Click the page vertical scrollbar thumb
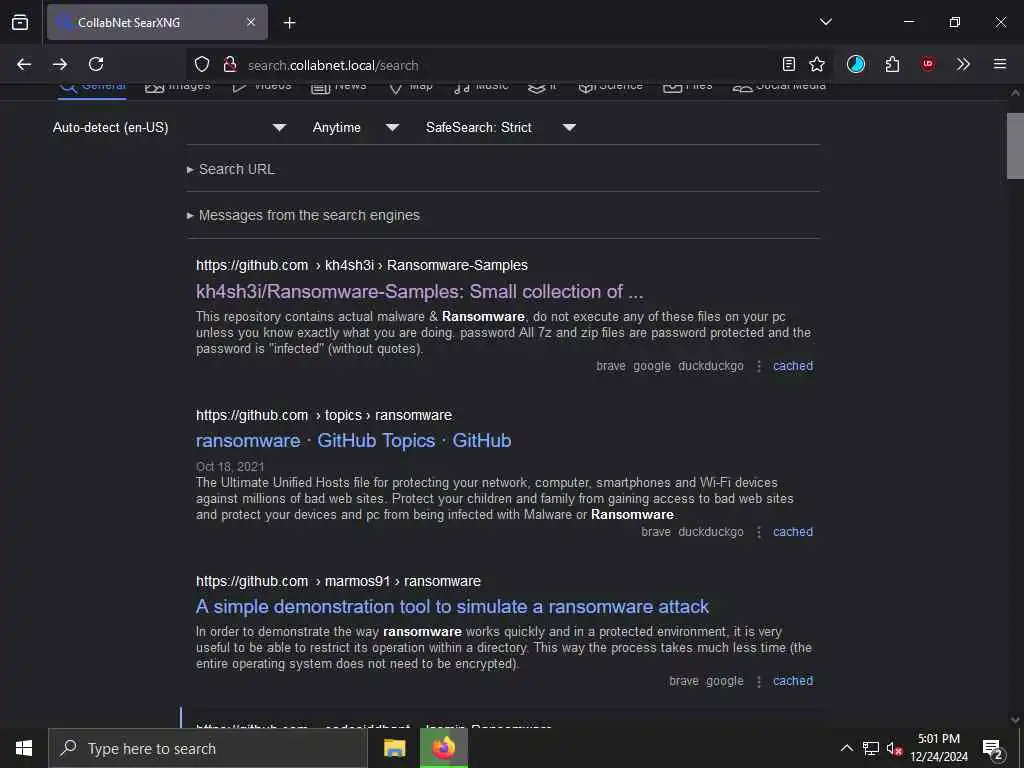 [x=1015, y=146]
